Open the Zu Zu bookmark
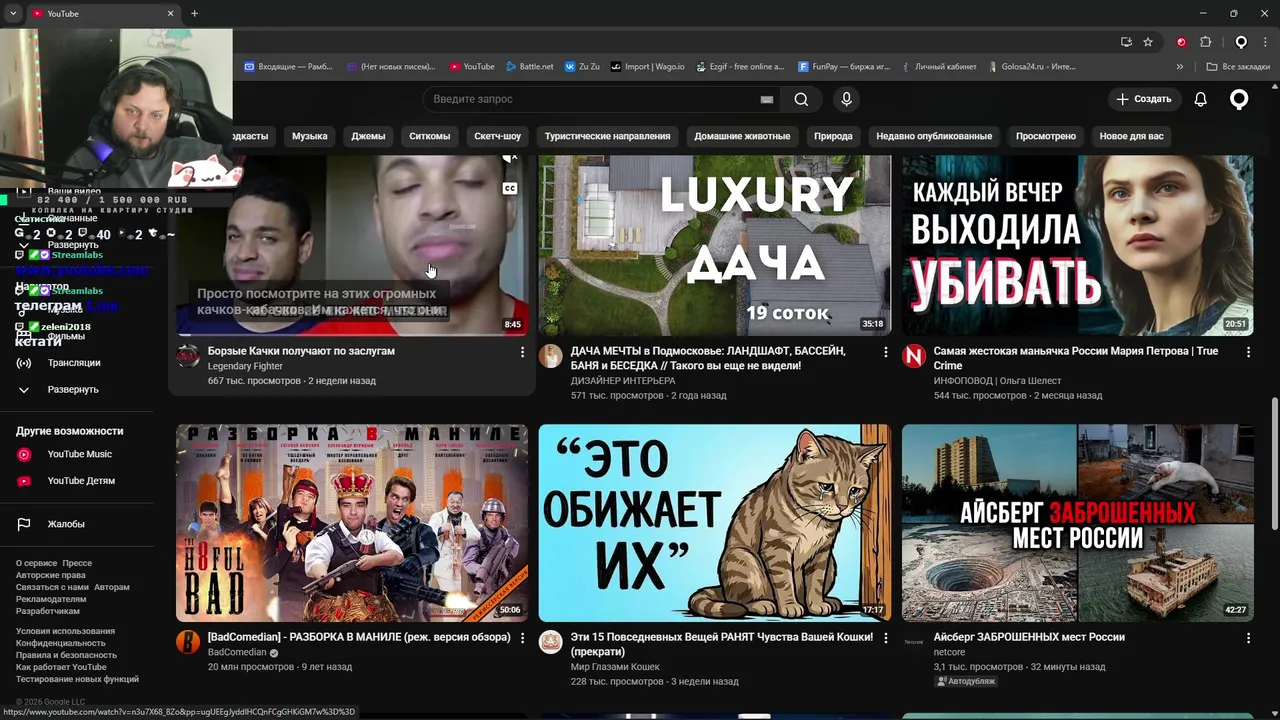1280x720 pixels. coord(582,67)
